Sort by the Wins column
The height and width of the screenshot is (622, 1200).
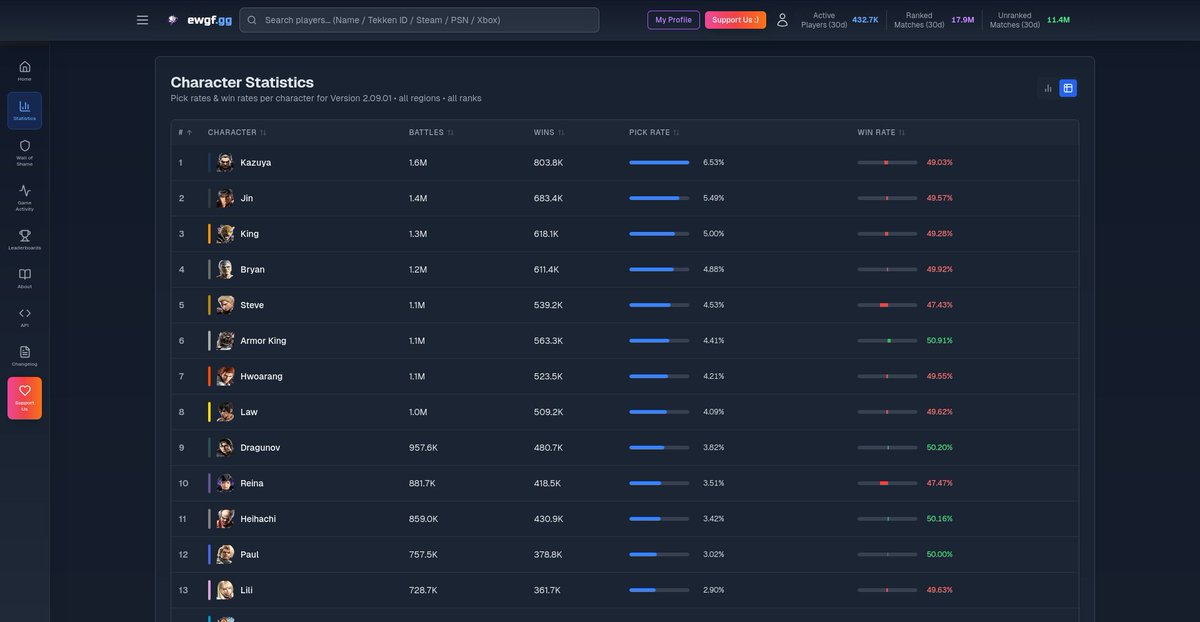[x=549, y=132]
